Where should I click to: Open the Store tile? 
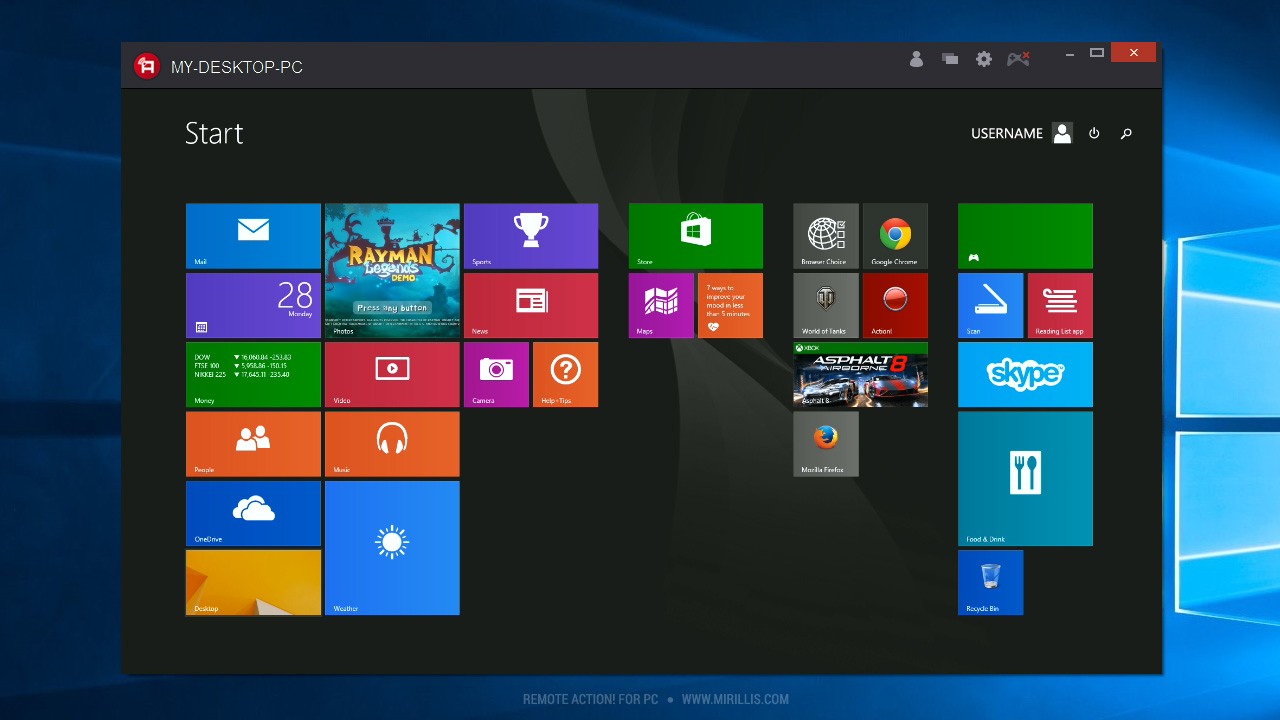click(x=696, y=236)
